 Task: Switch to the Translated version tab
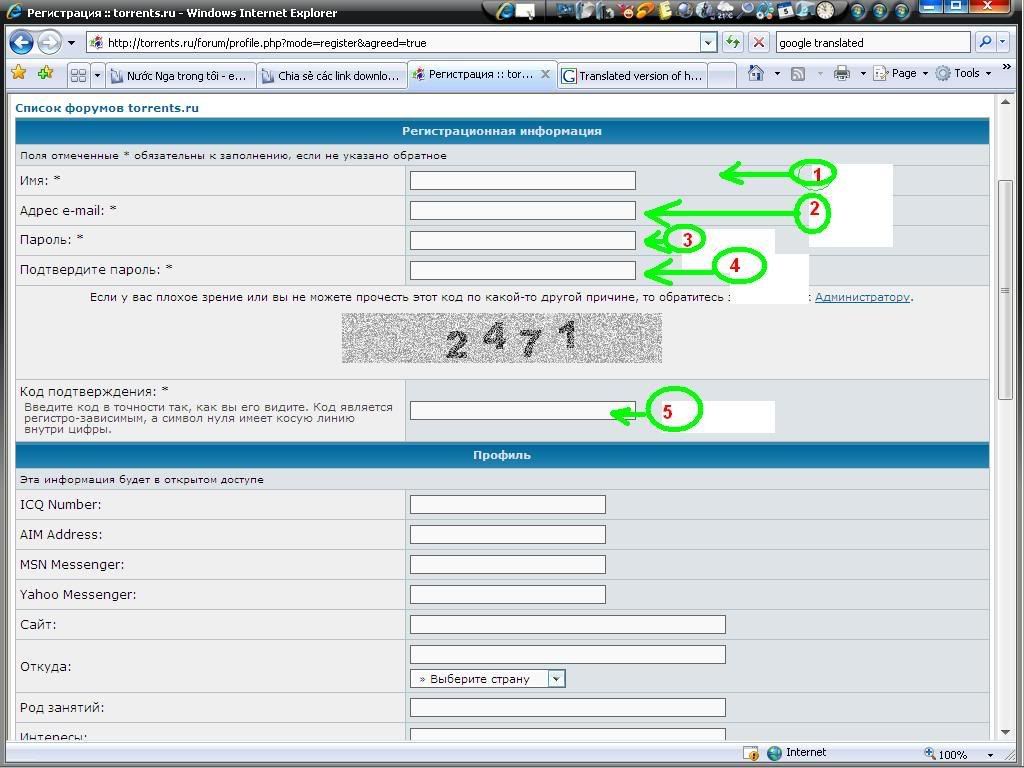point(632,75)
